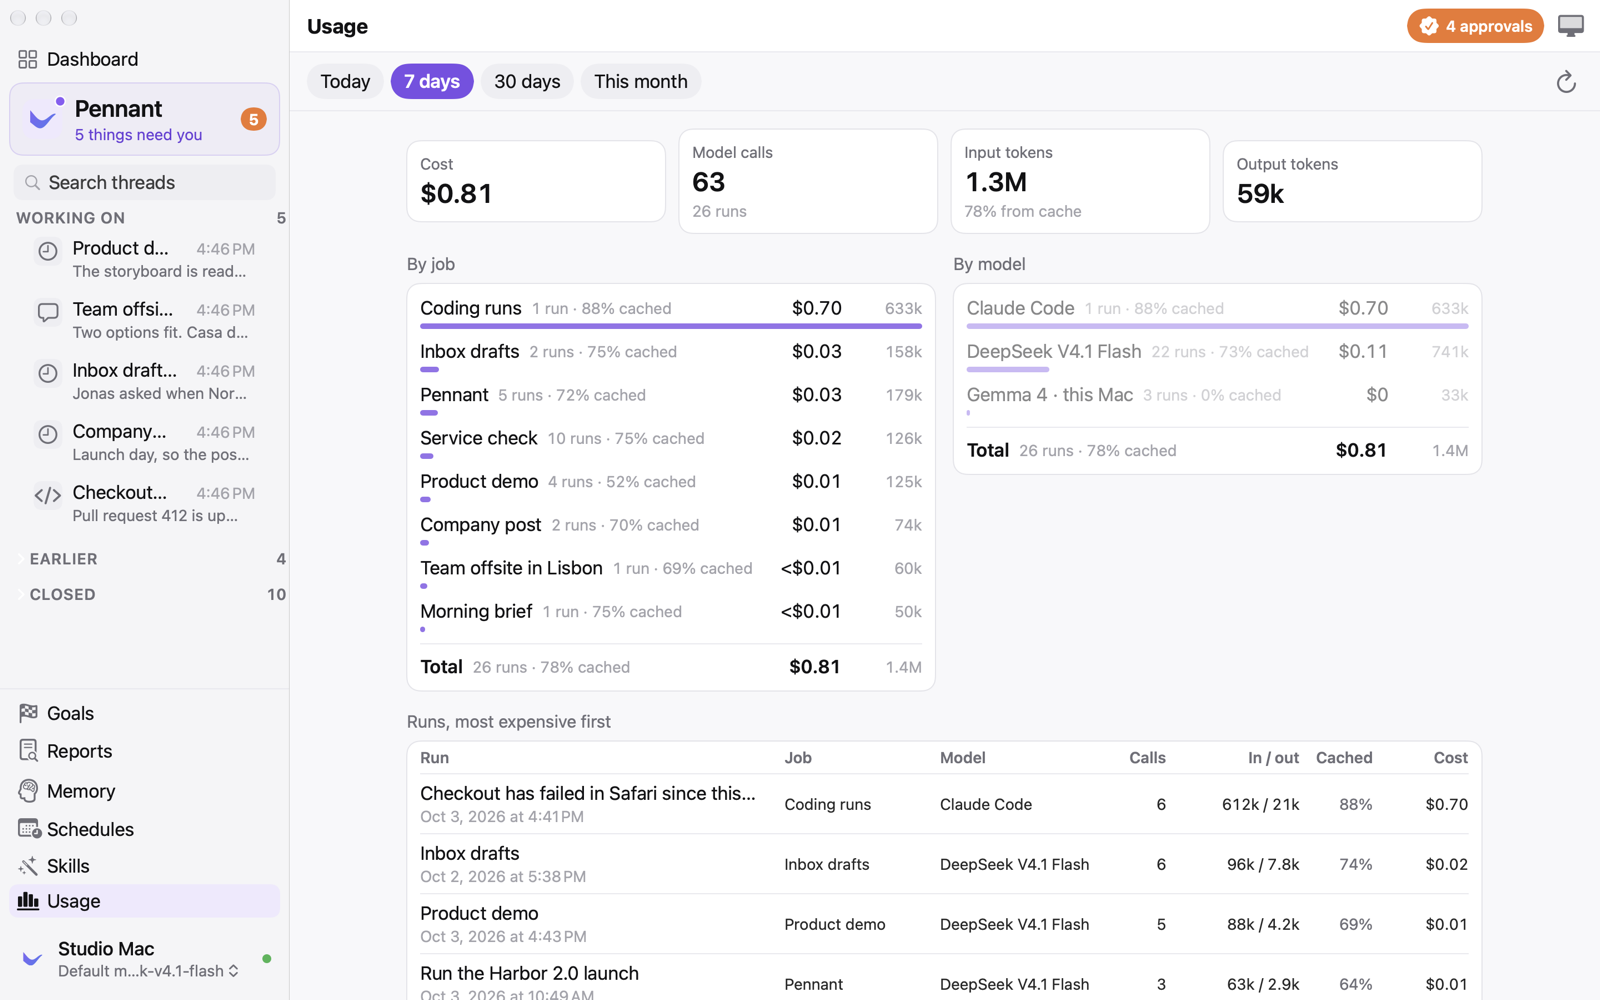Click the monitor display icon
1600x1000 pixels.
1571,26
